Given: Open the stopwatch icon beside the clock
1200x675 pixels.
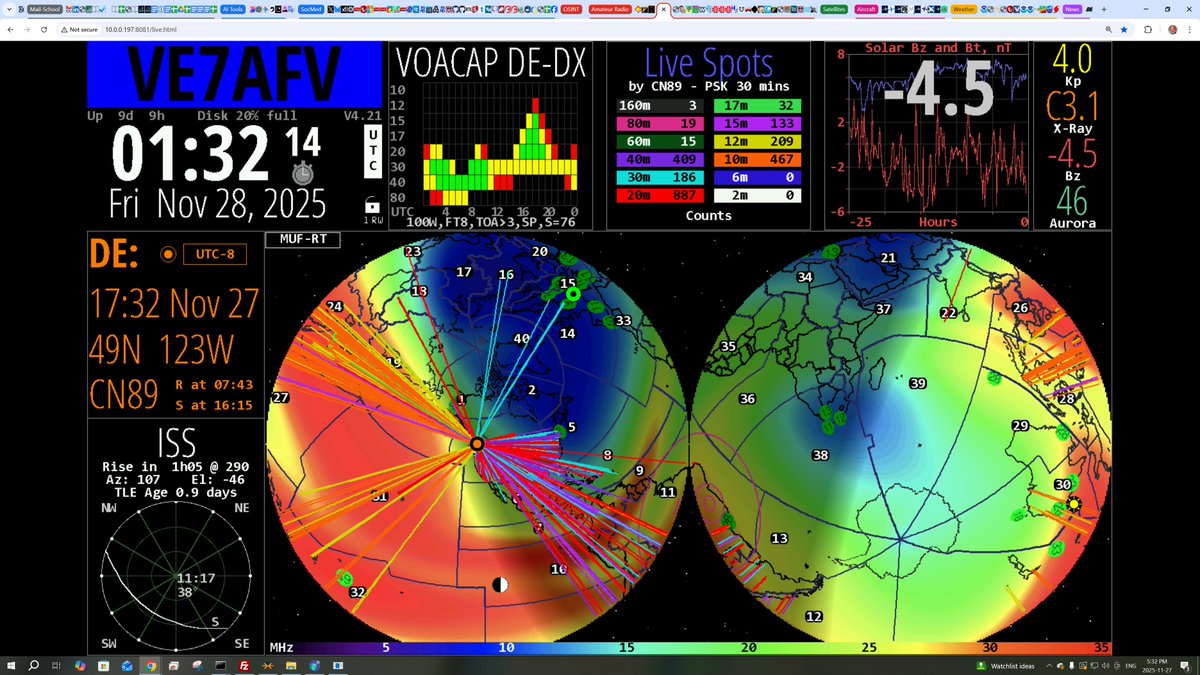Looking at the screenshot, I should pyautogui.click(x=303, y=172).
